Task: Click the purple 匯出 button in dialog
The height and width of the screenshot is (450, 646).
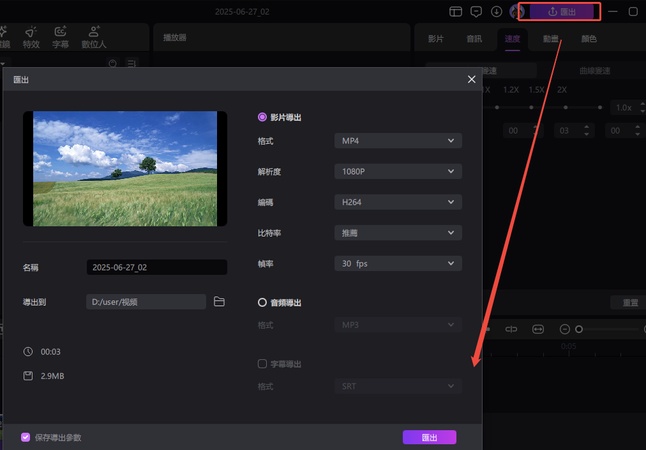Action: point(429,437)
